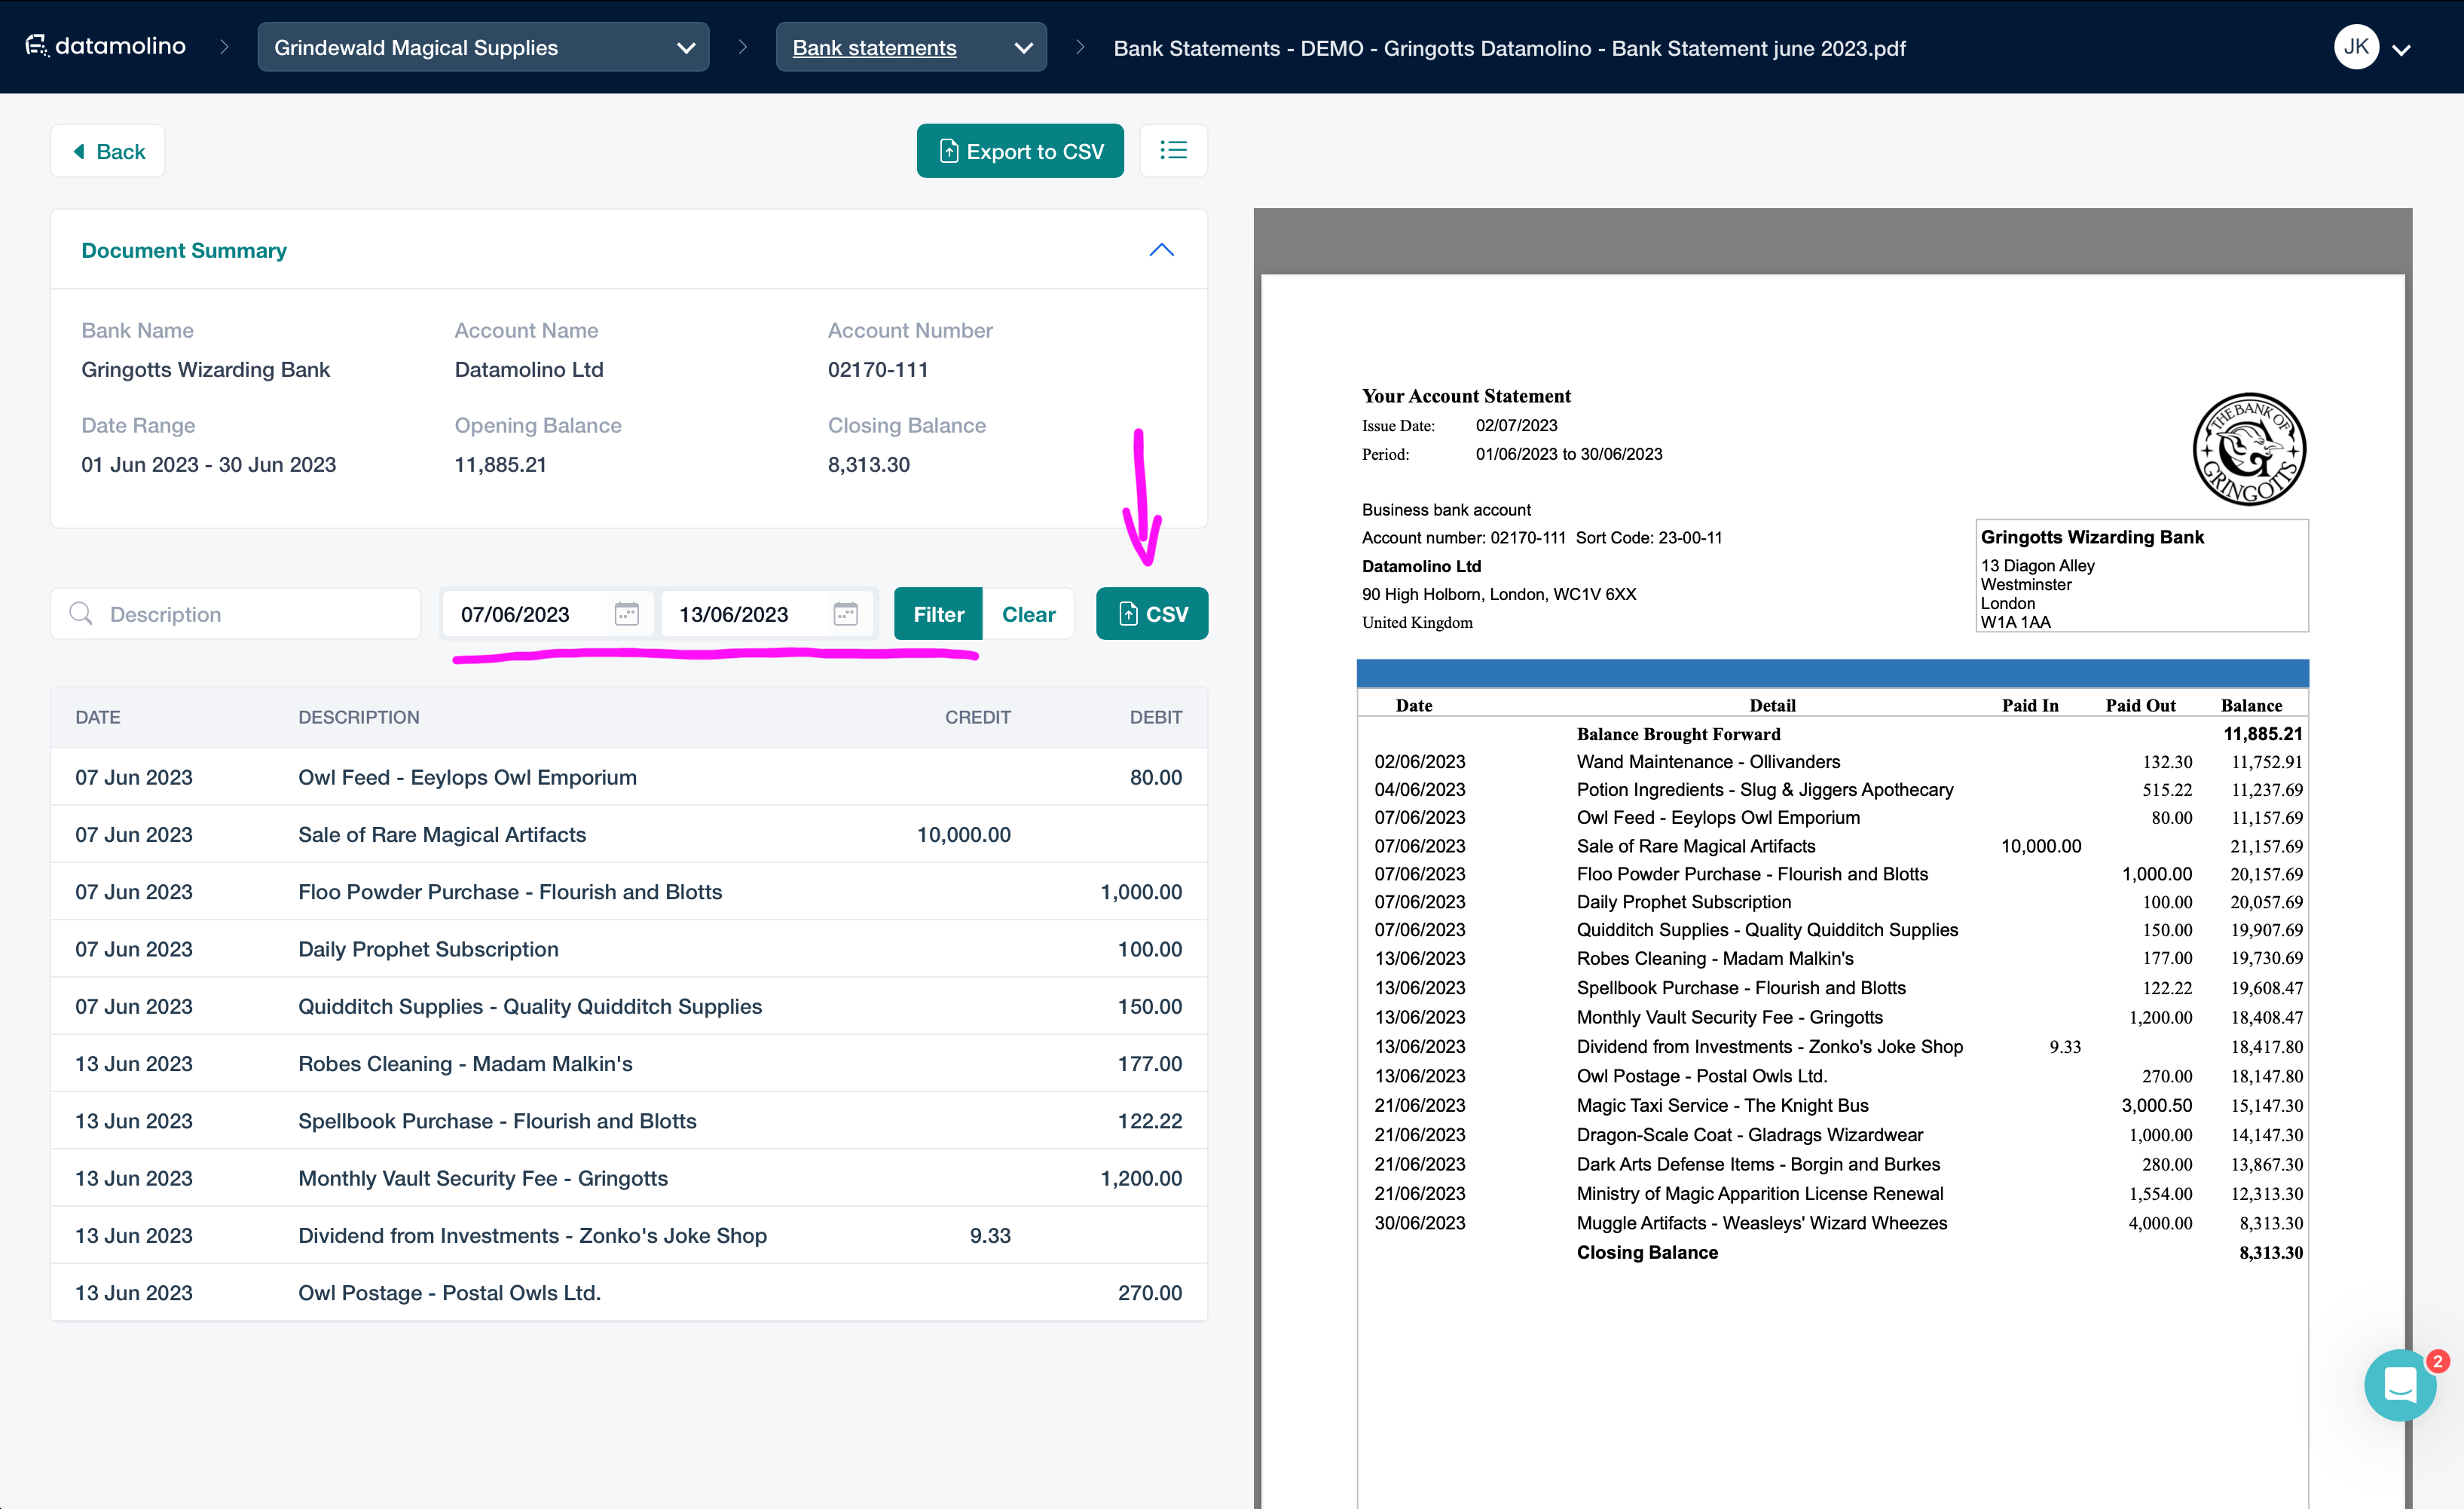Image resolution: width=2464 pixels, height=1509 pixels.
Task: Select the Monthly Vault Security Fee row
Action: click(x=629, y=1178)
